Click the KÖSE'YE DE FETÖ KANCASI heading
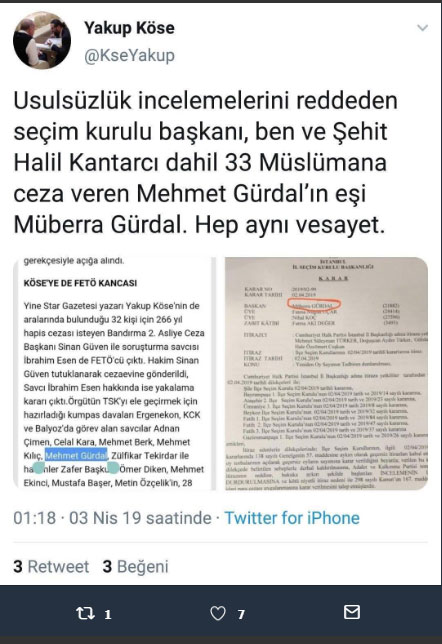 coord(81,283)
